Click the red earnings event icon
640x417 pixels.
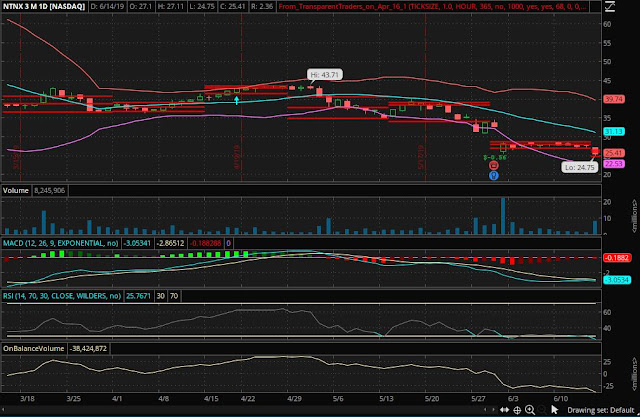click(x=493, y=165)
